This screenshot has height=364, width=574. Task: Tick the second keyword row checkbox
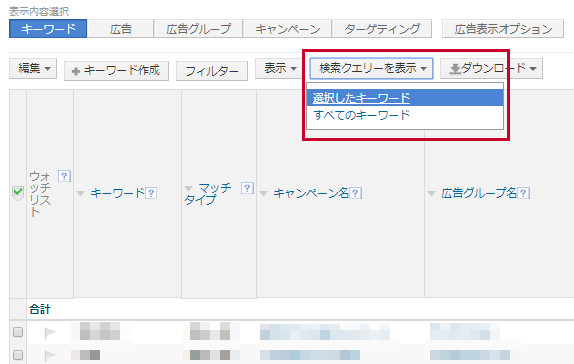(18, 355)
